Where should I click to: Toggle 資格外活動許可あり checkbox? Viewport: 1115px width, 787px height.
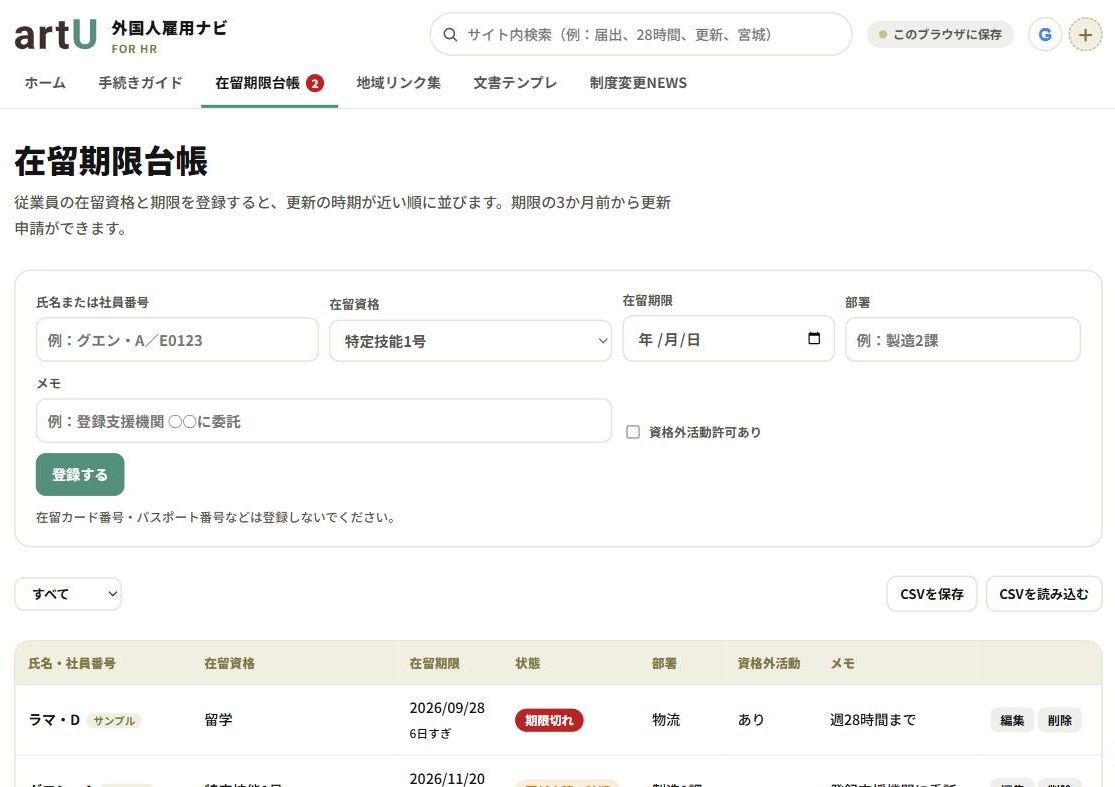(x=633, y=432)
